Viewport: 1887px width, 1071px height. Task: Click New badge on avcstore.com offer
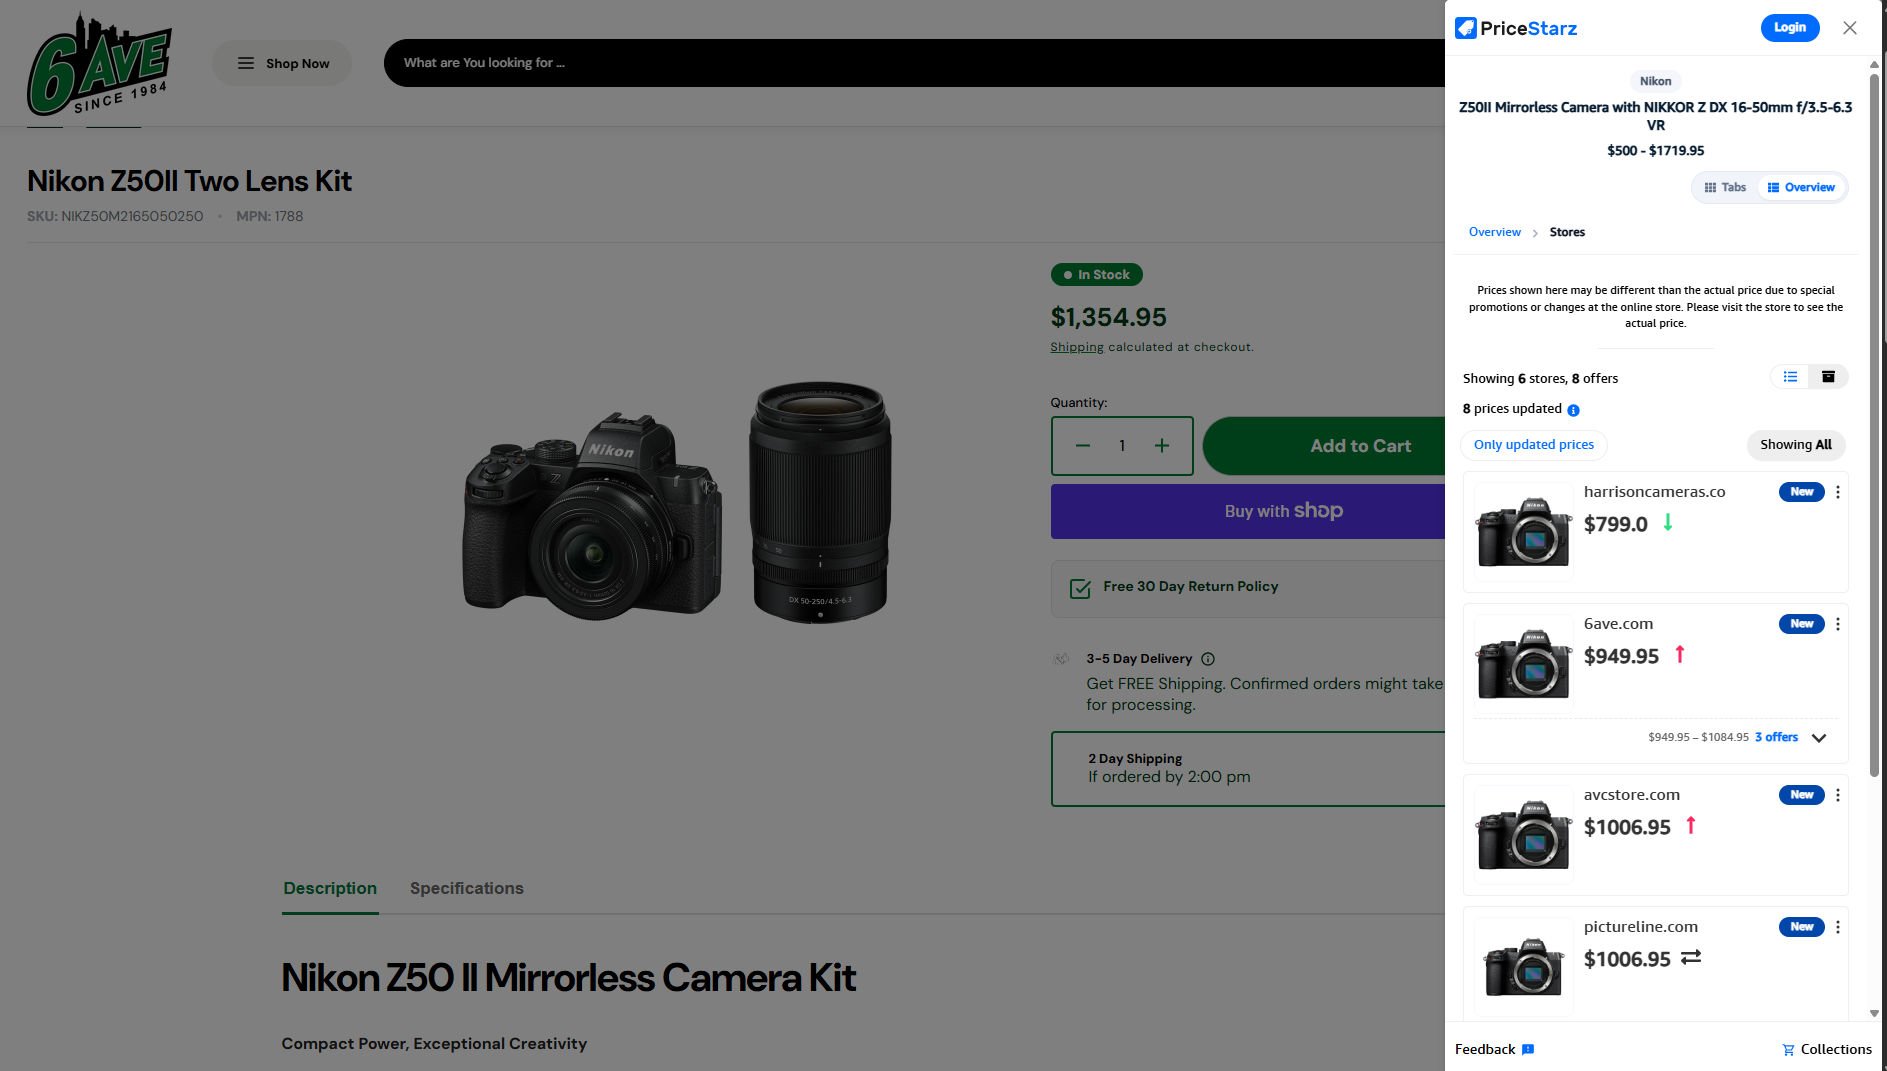click(1802, 795)
